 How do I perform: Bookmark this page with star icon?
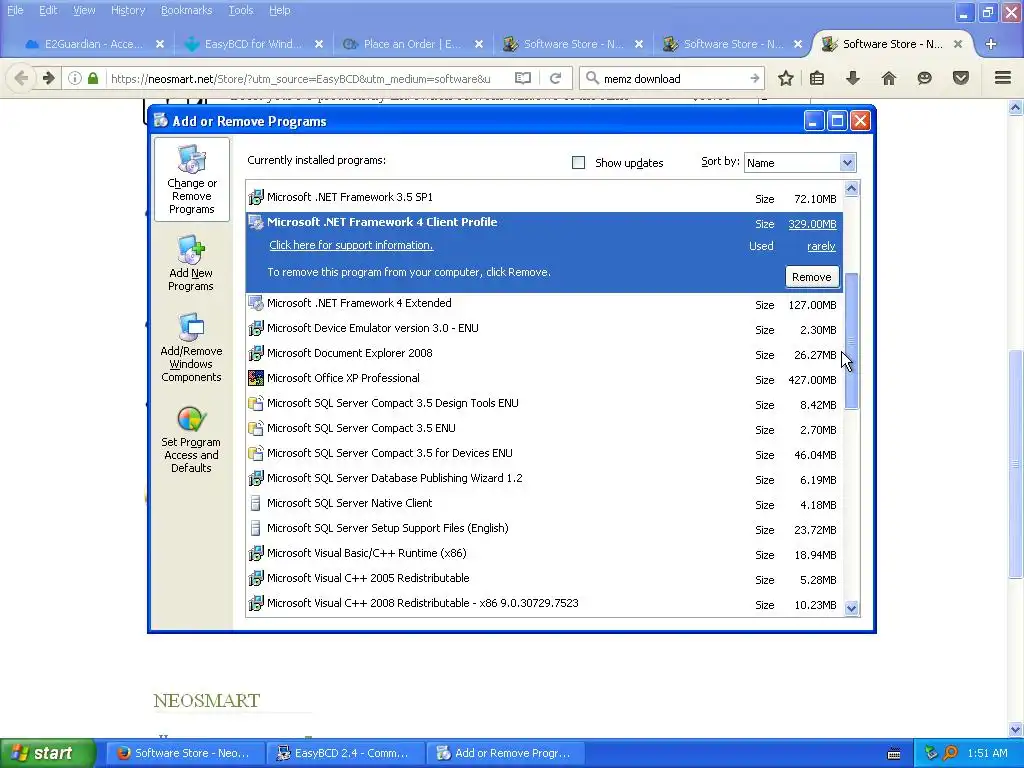[786, 78]
